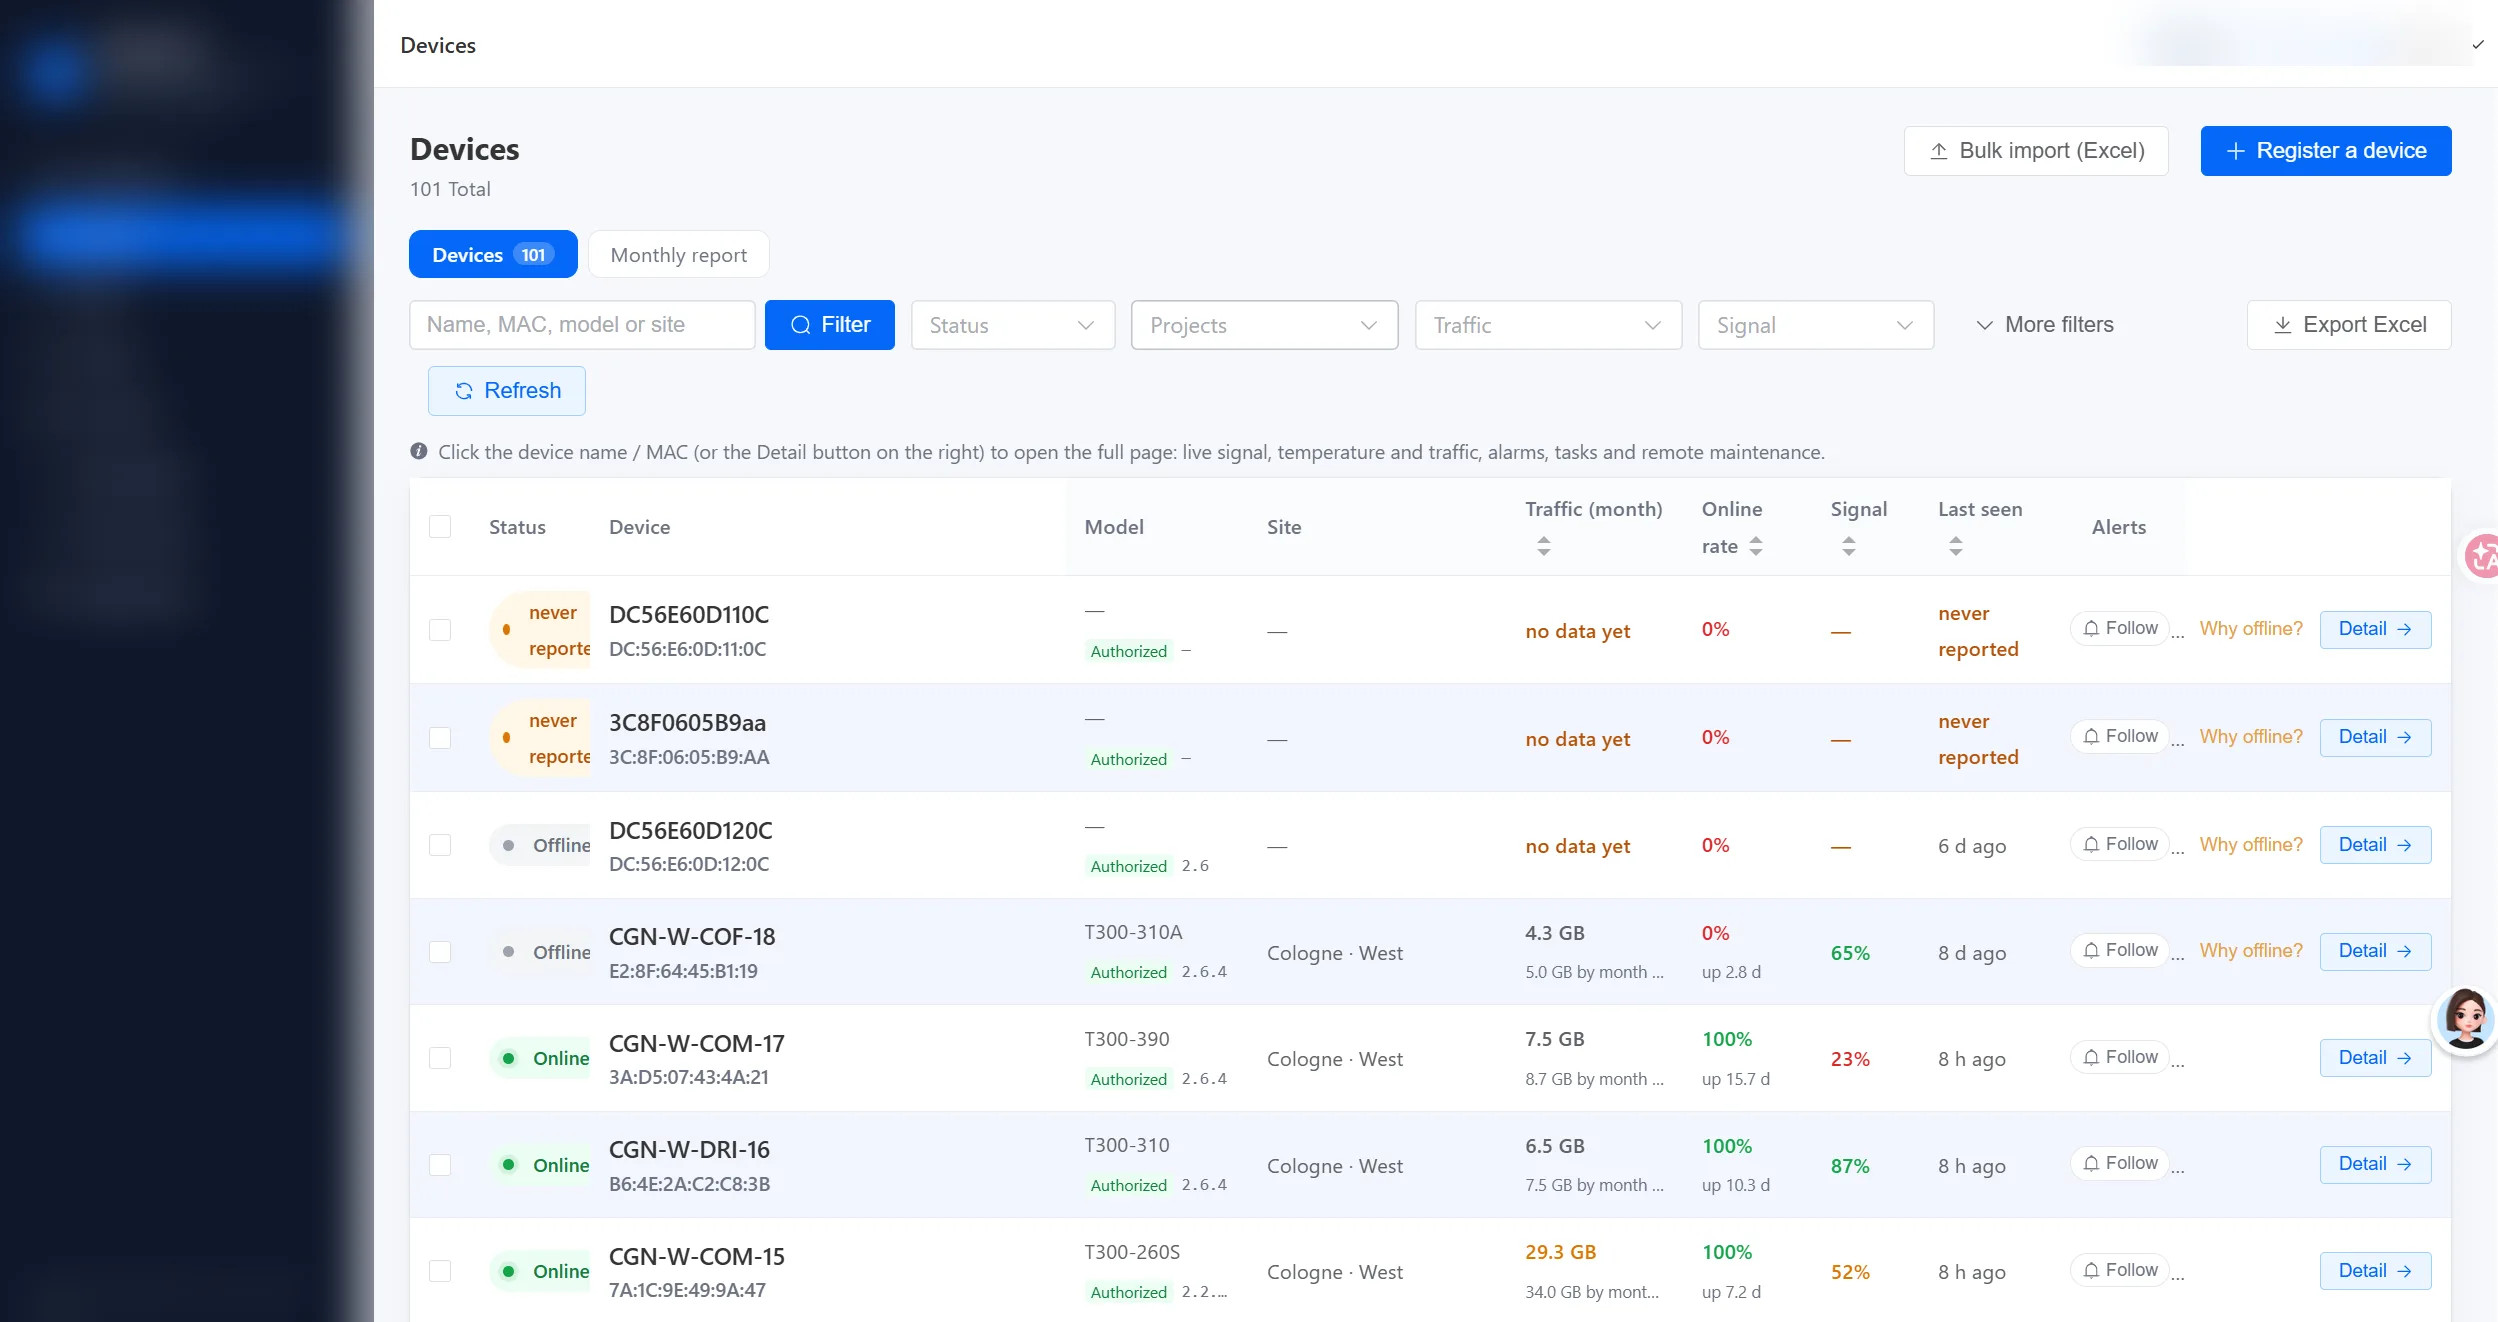
Task: Open Detail for DC56E60D110C
Action: (x=2375, y=629)
